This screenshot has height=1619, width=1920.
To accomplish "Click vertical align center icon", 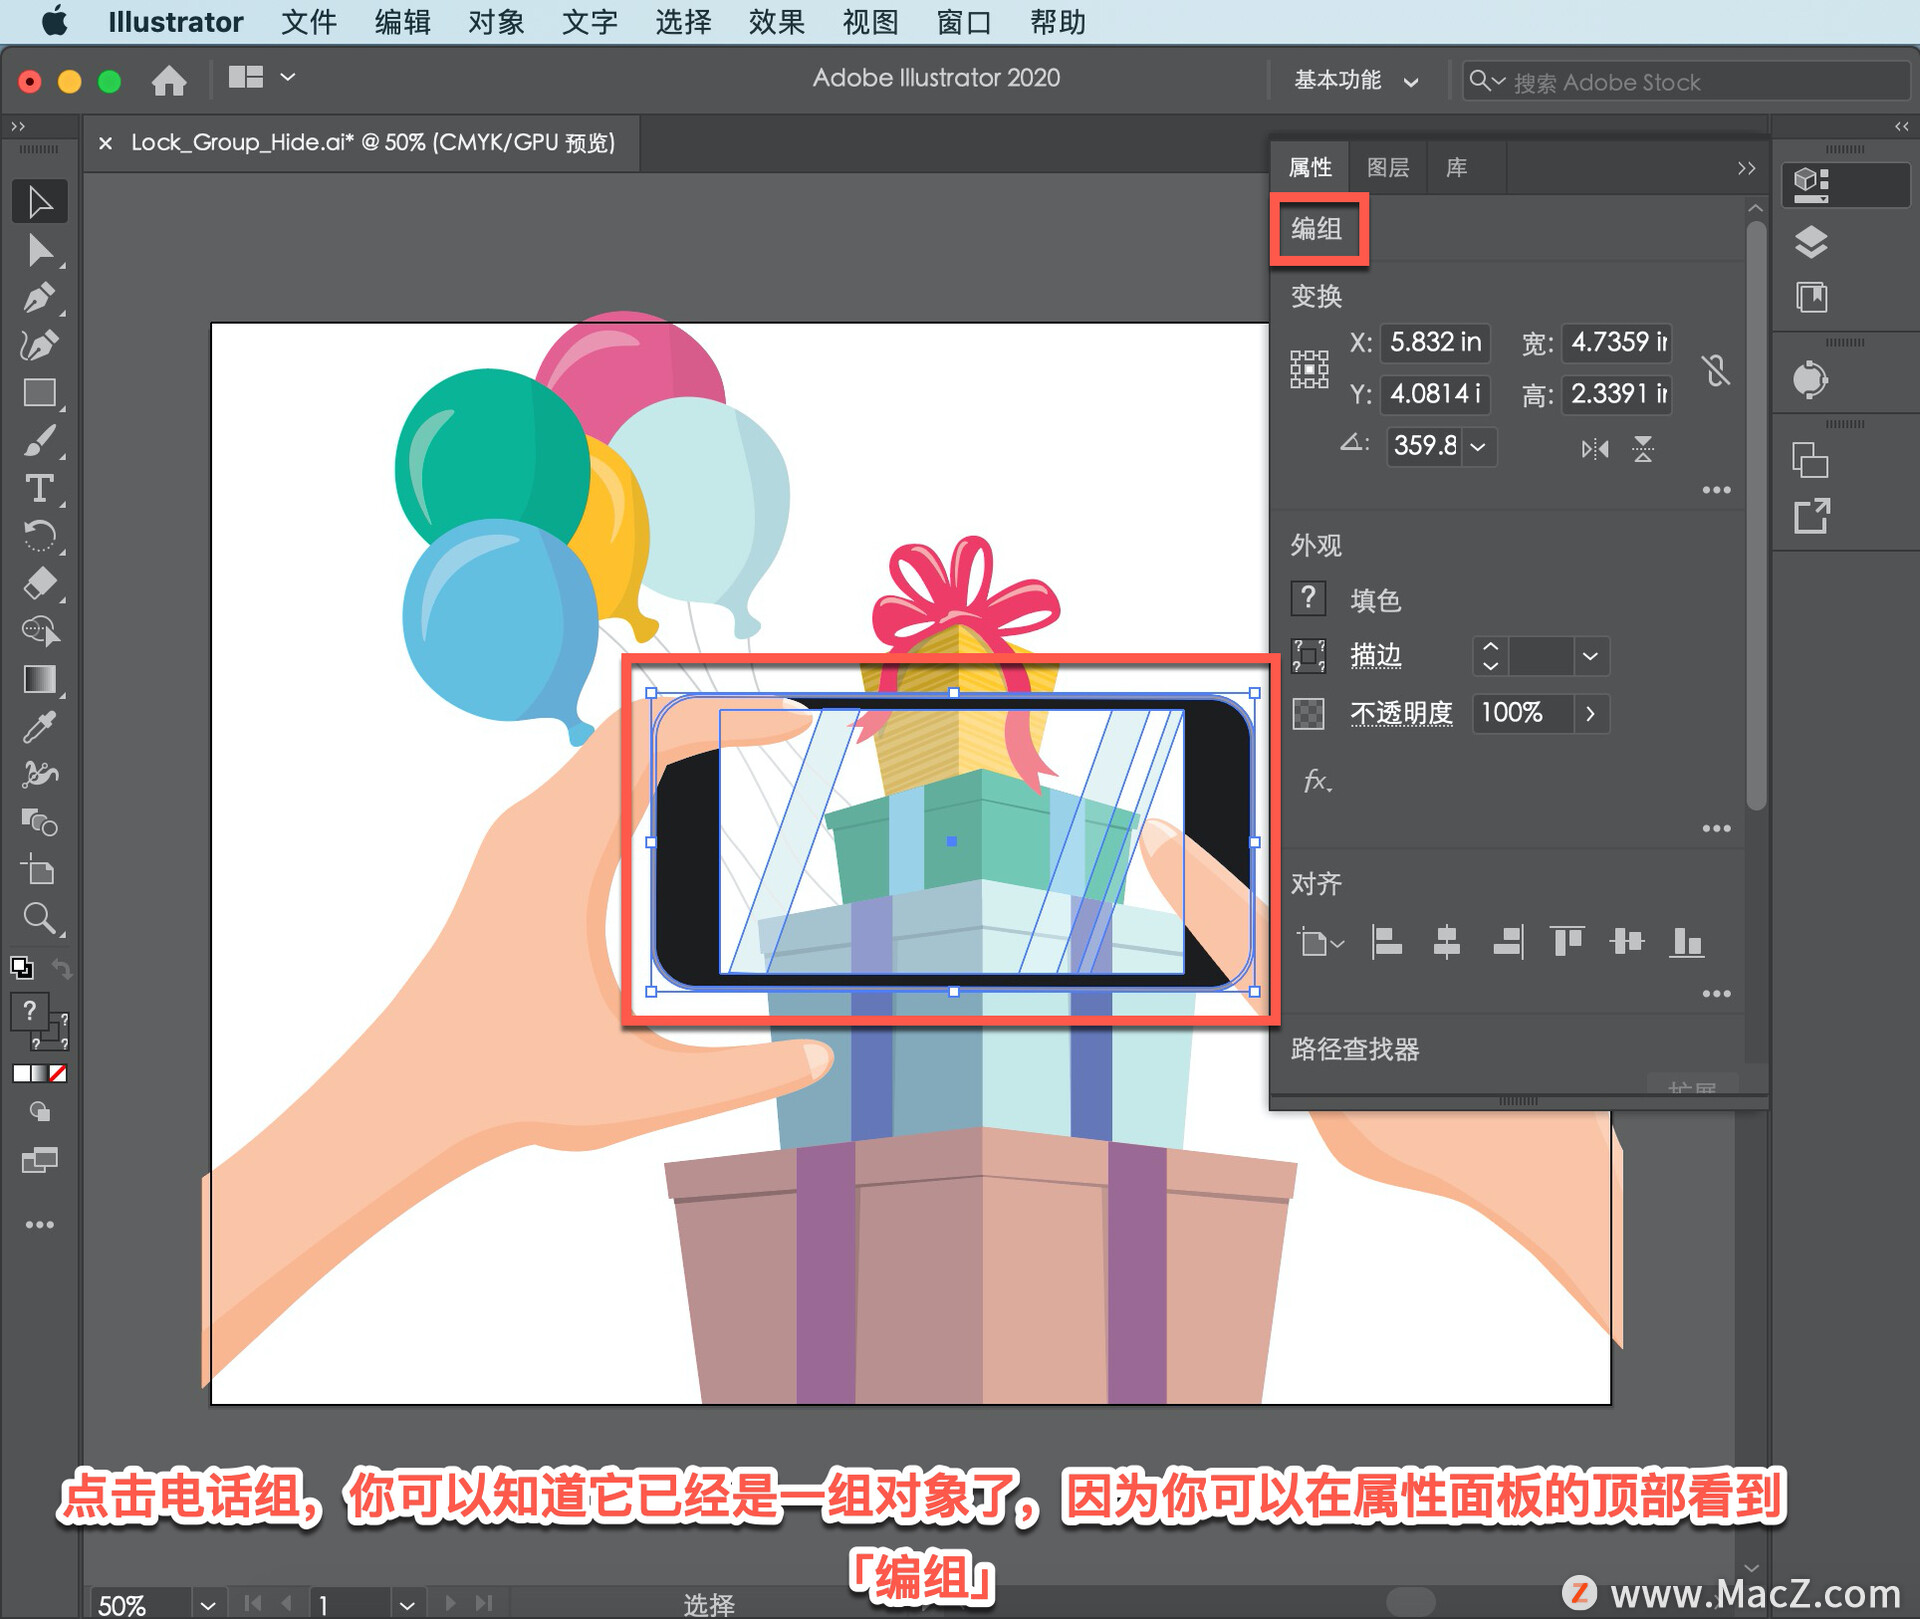I will pos(1627,942).
